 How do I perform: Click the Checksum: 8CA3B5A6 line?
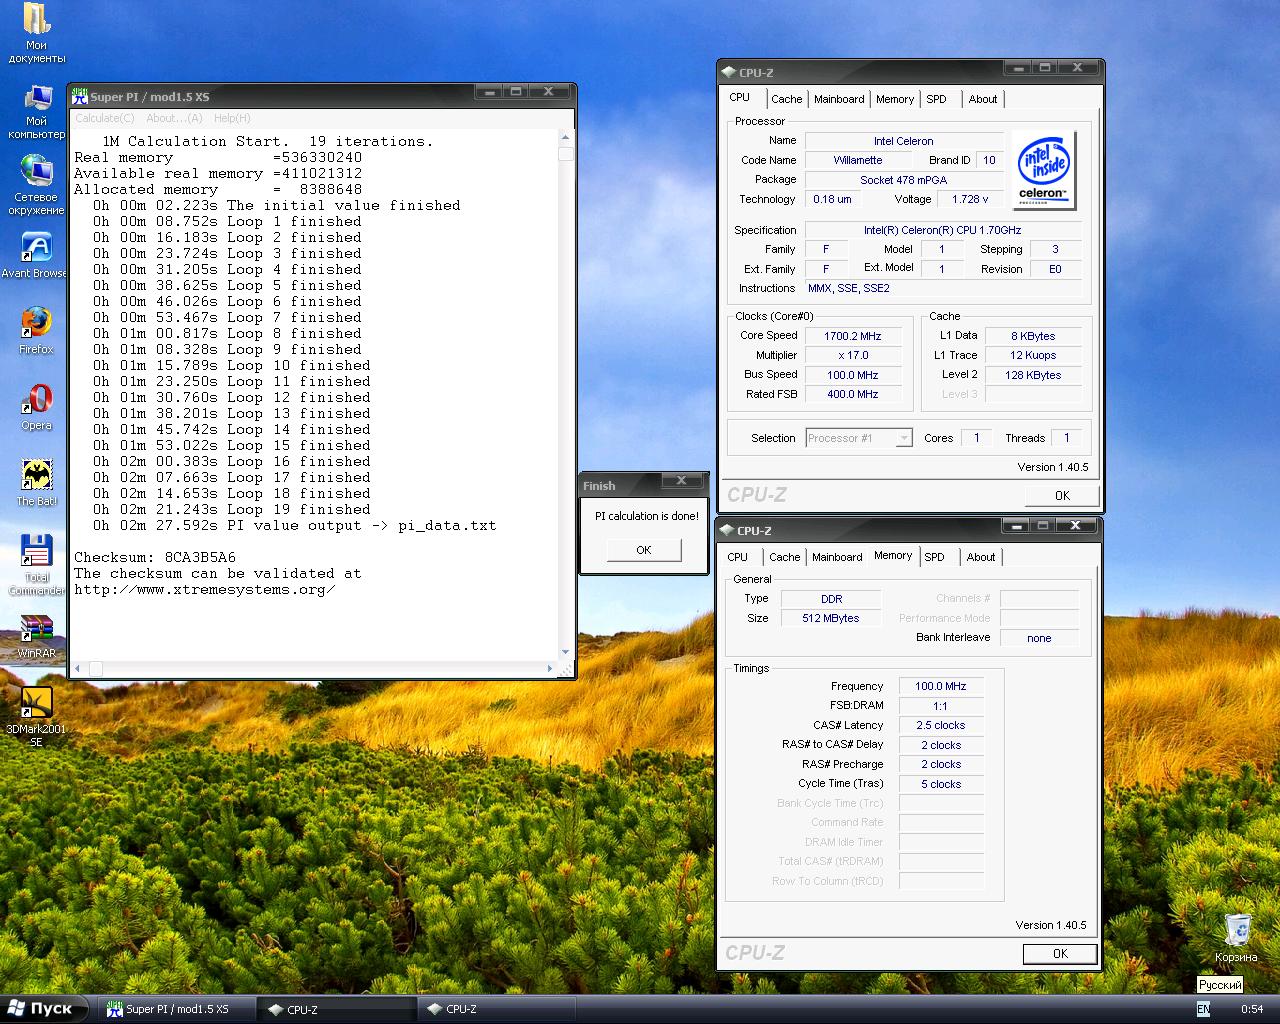pyautogui.click(x=155, y=557)
